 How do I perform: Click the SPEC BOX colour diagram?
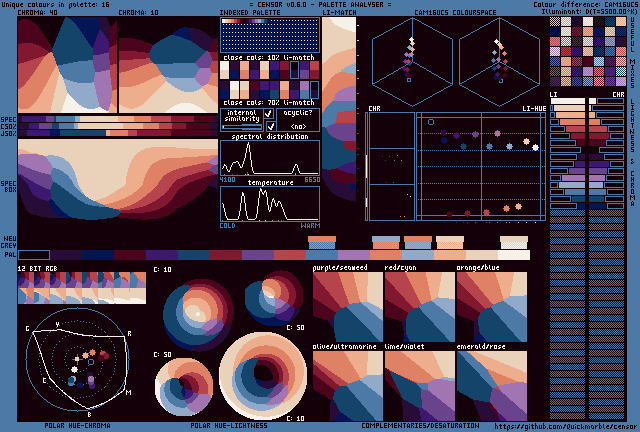point(118,180)
